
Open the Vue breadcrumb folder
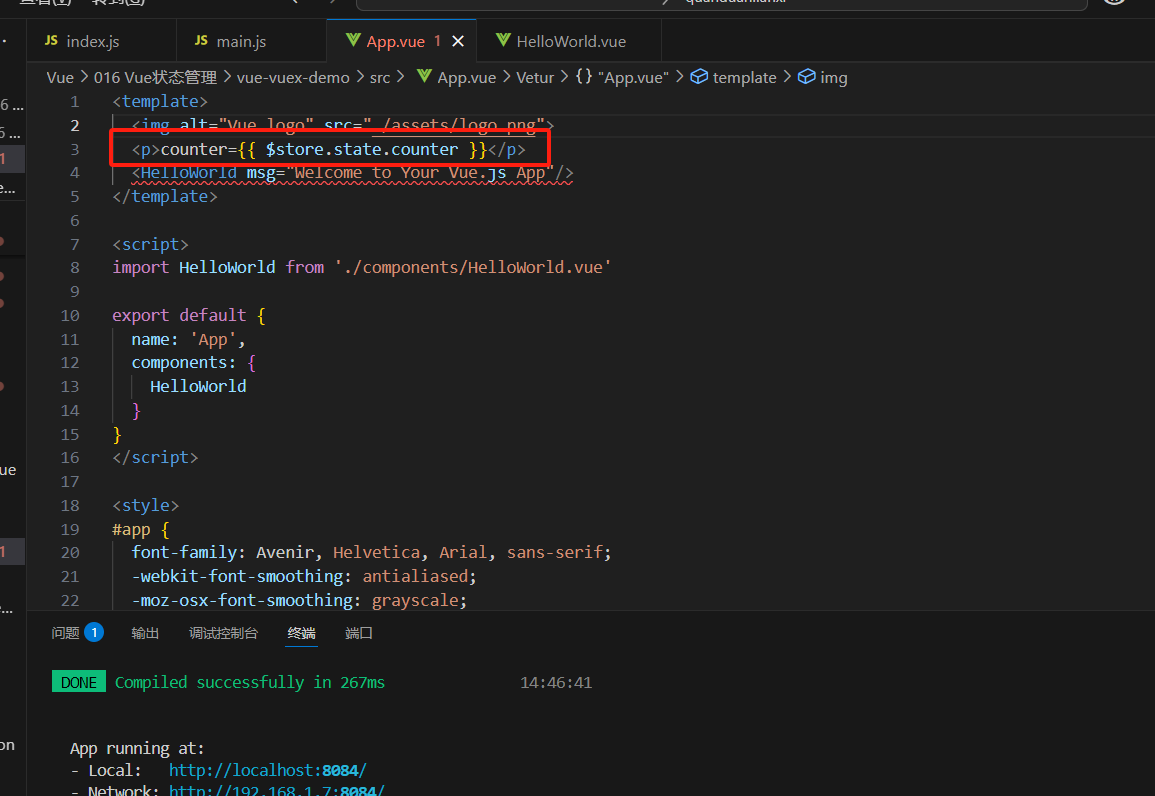click(60, 77)
